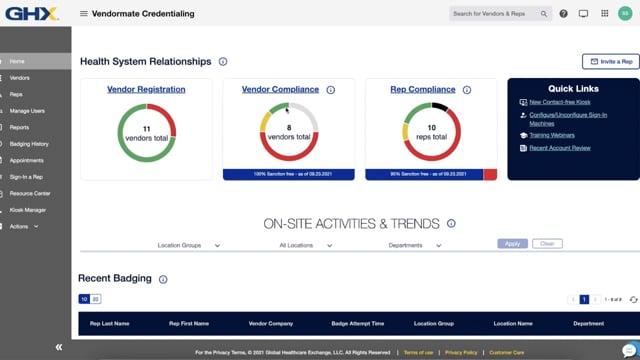This screenshot has height=360, width=640.
Task: Click the Training Webinars graduation cap icon
Action: click(523, 135)
